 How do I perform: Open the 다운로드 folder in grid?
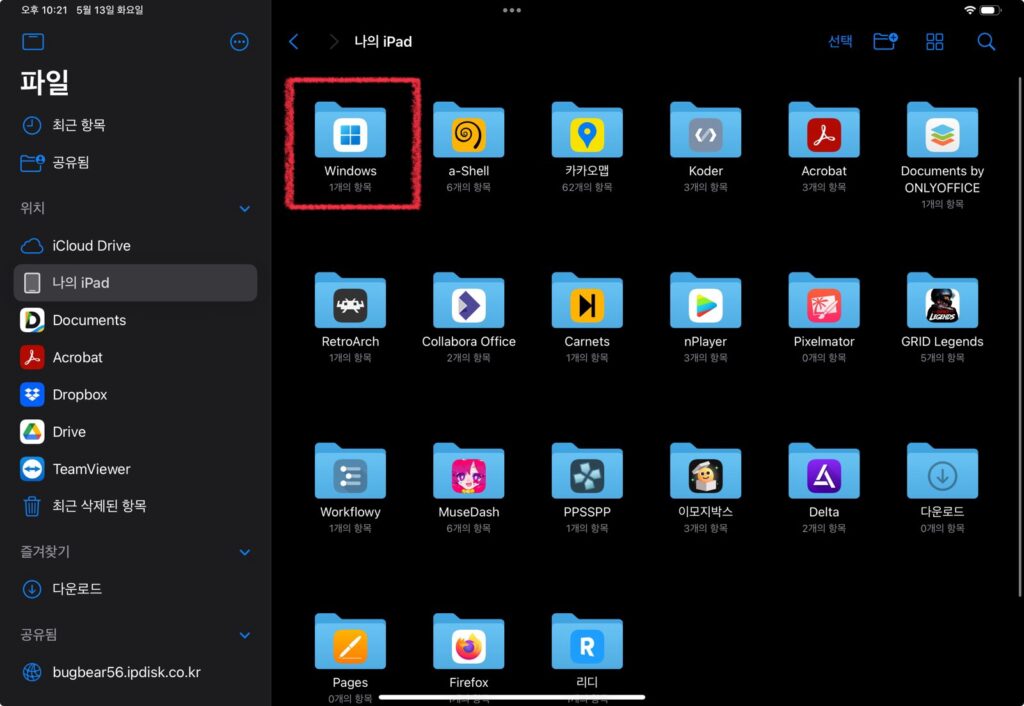pos(942,471)
